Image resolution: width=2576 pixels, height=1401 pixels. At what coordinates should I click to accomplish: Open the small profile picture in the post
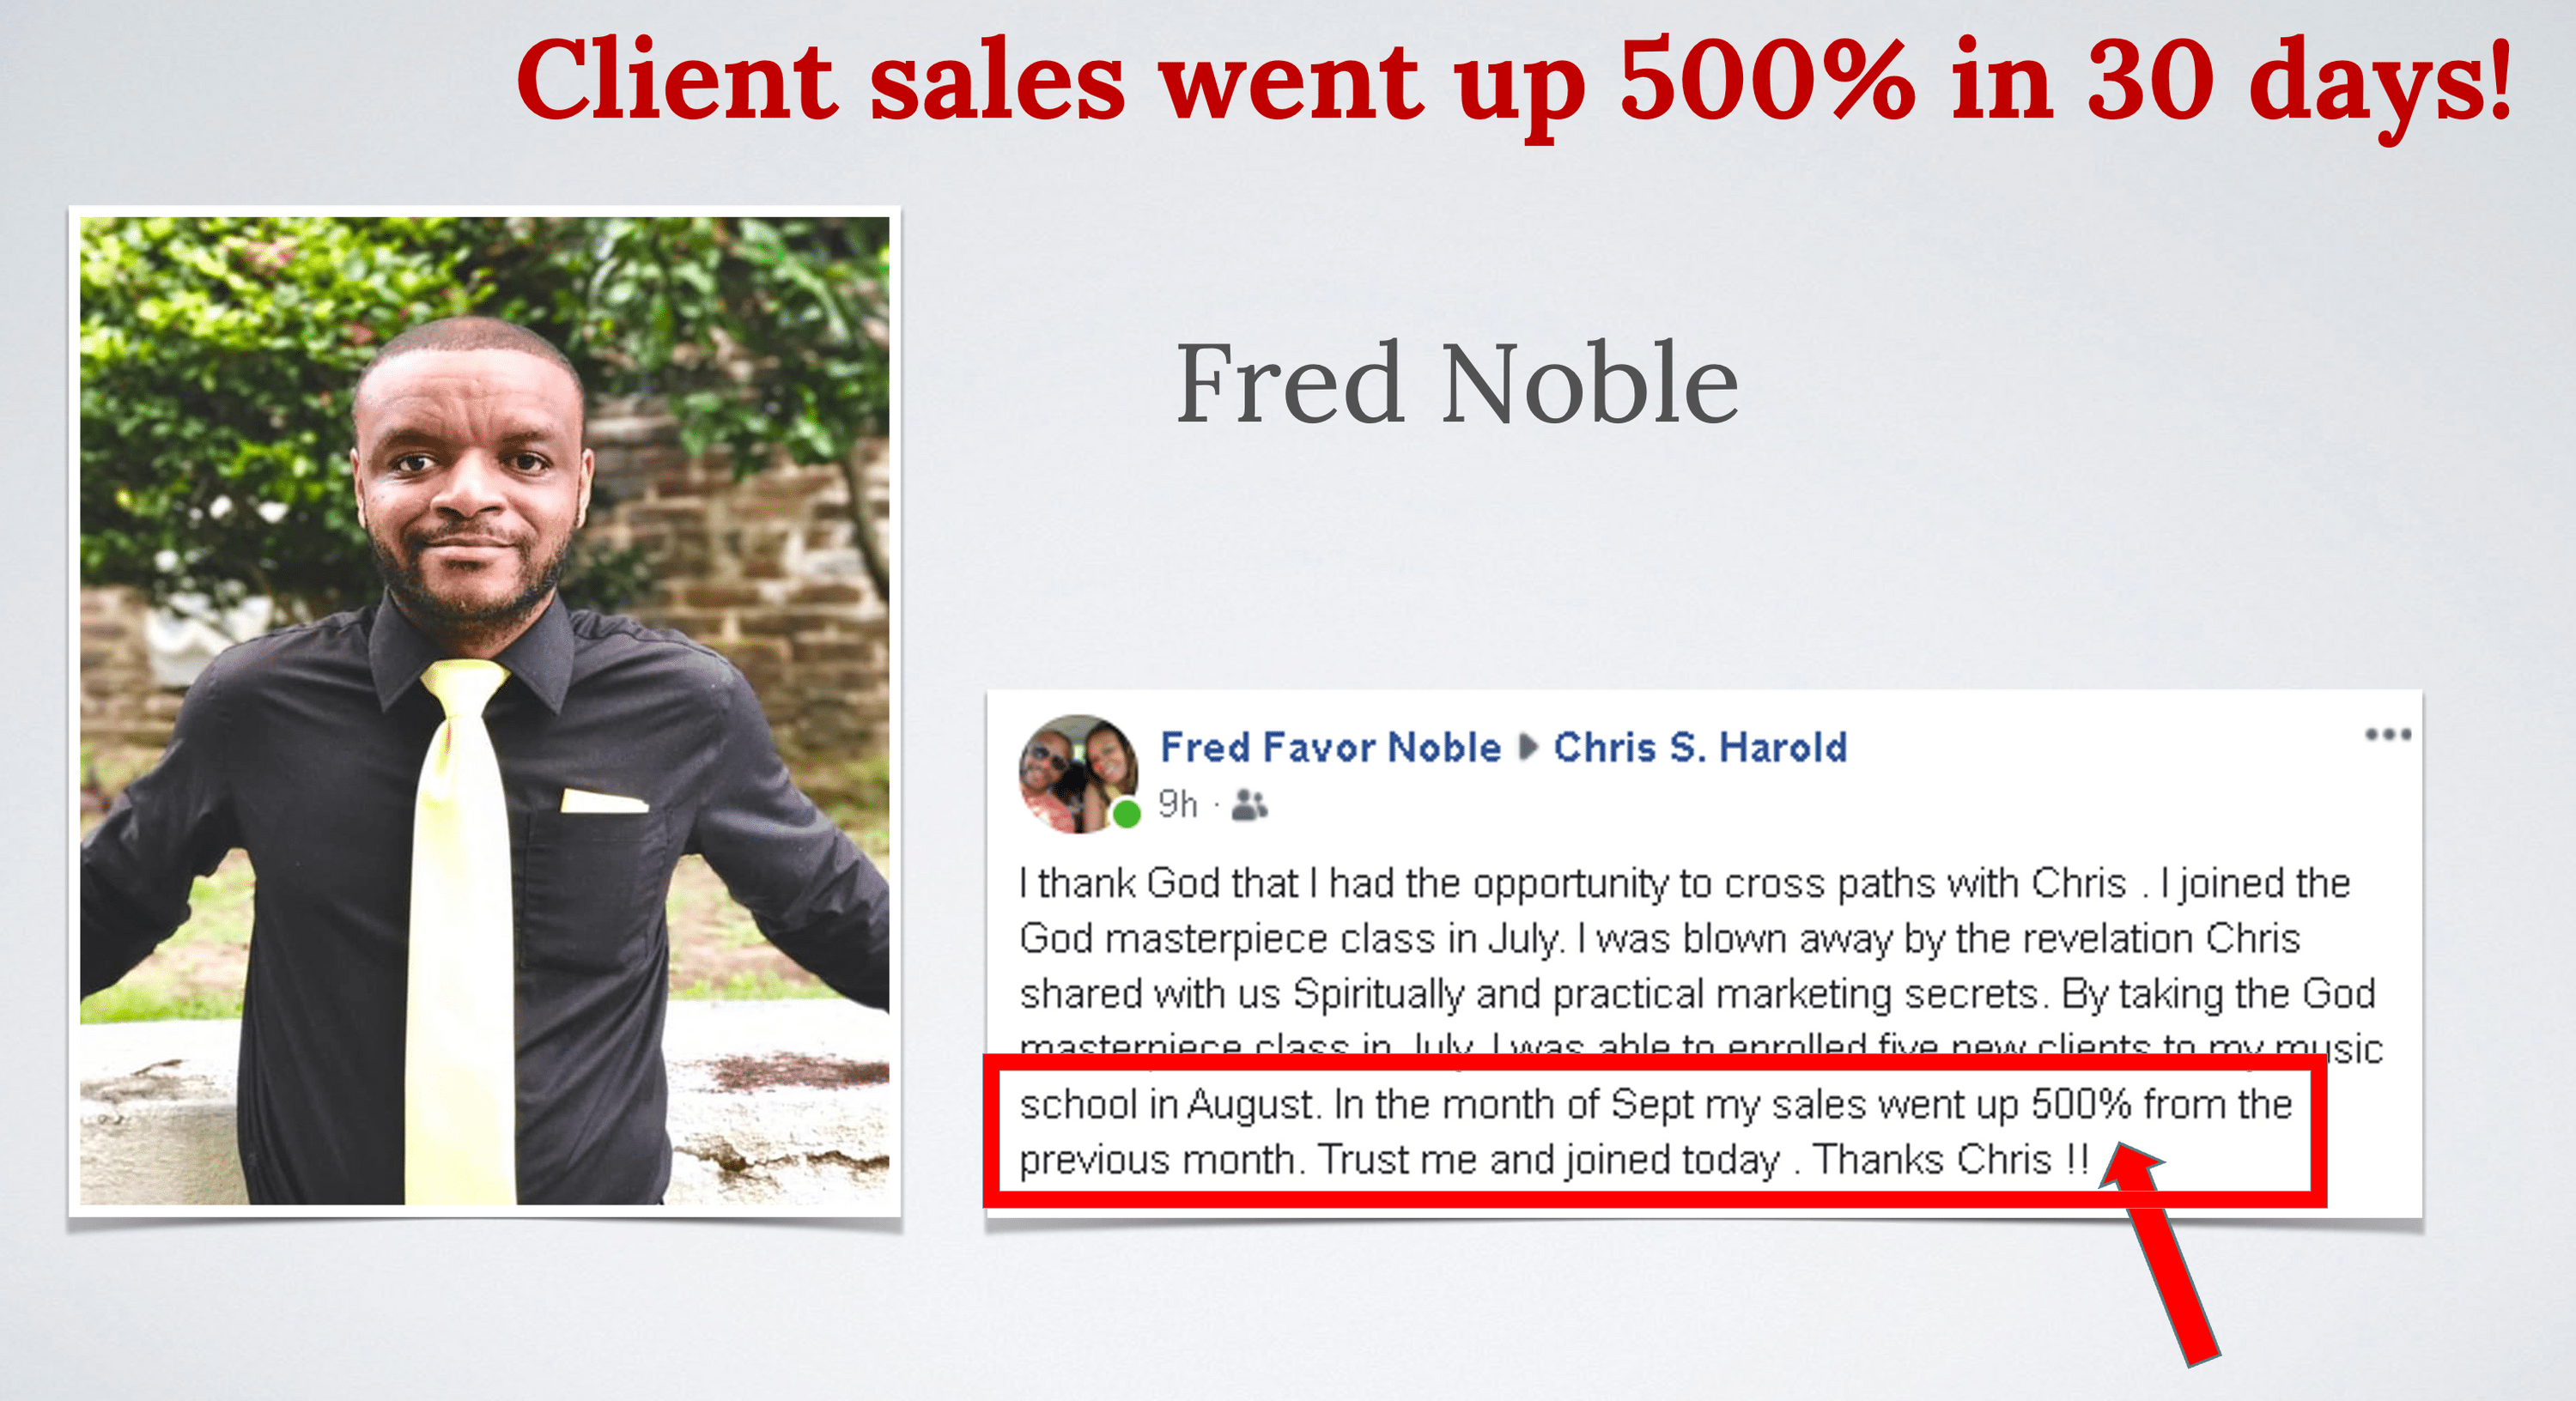point(1077,773)
